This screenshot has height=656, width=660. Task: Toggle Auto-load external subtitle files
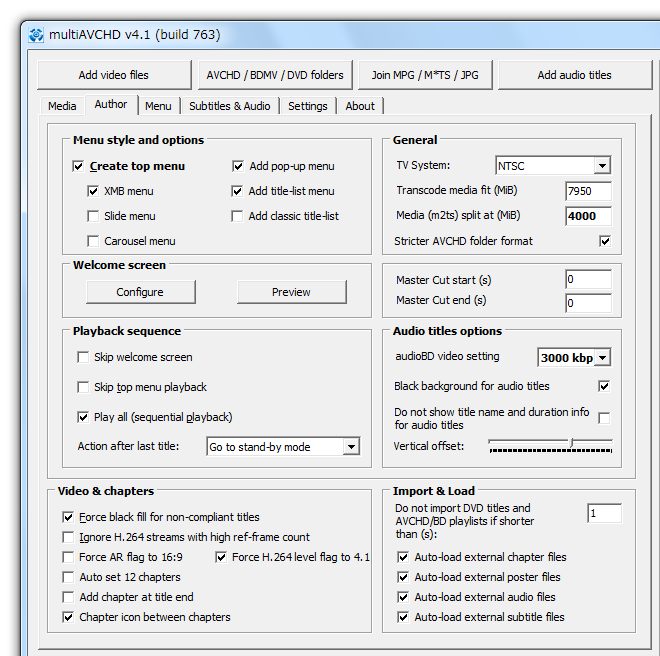pyautogui.click(x=403, y=617)
